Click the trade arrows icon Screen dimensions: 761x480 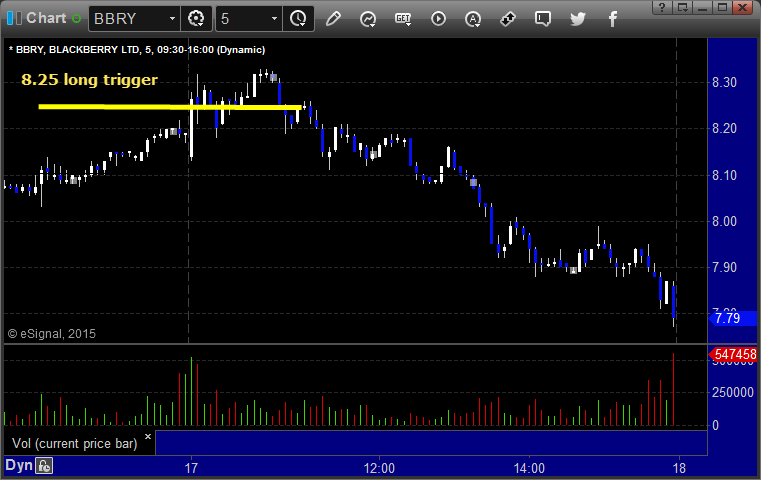pos(508,19)
